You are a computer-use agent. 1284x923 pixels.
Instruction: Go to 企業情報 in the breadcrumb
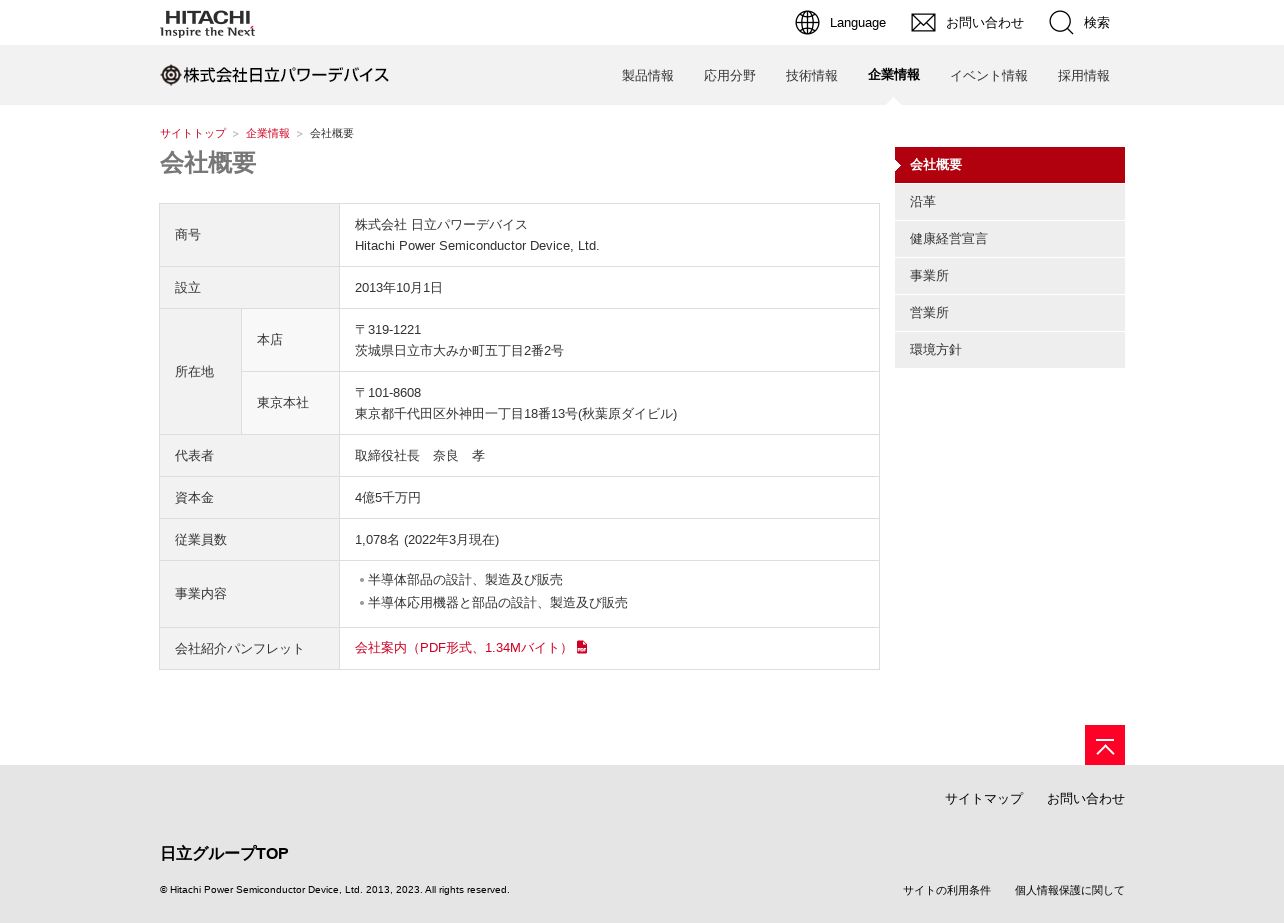[x=268, y=133]
